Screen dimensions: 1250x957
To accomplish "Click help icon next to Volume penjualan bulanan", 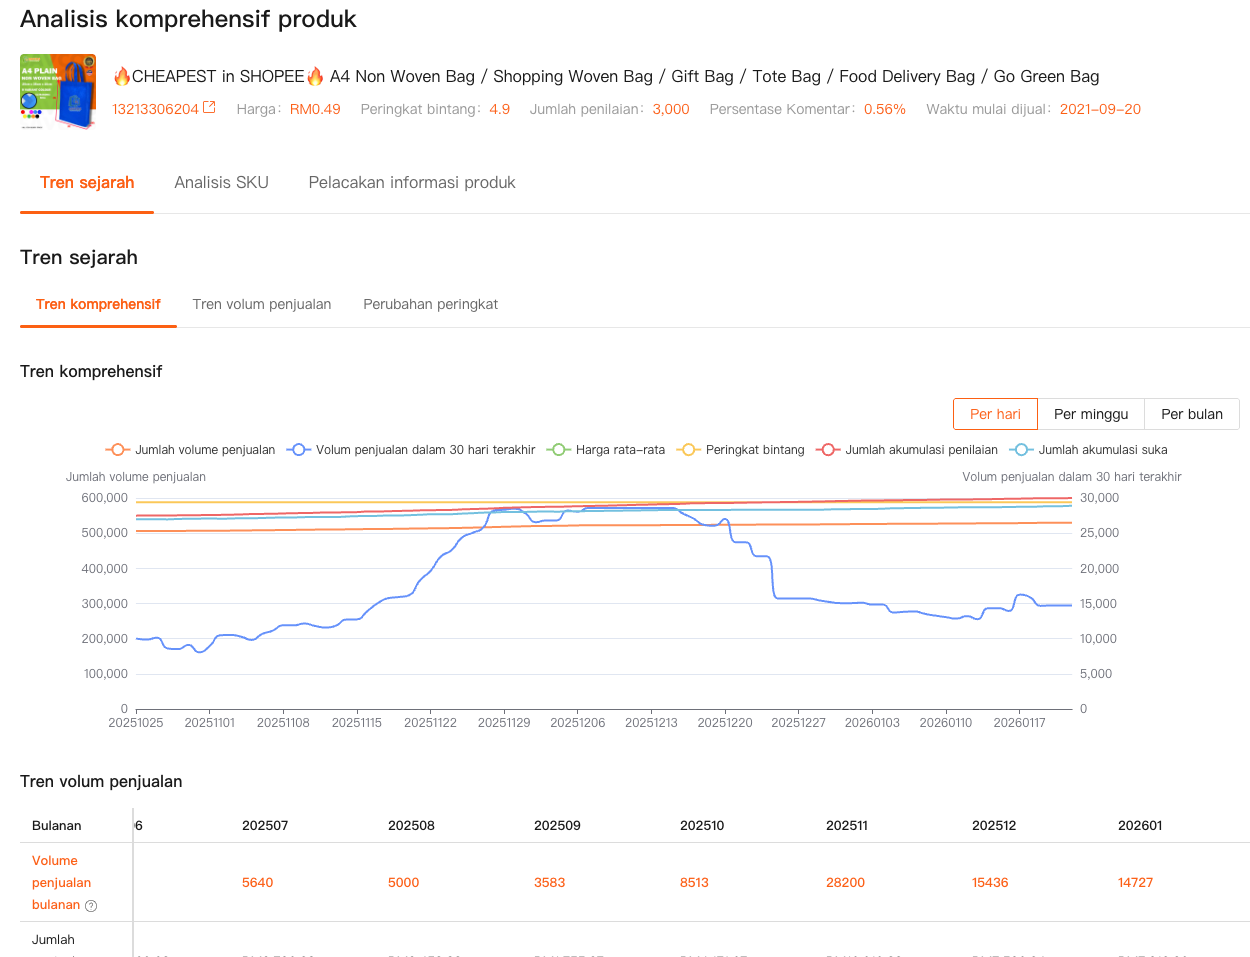I will (x=91, y=906).
